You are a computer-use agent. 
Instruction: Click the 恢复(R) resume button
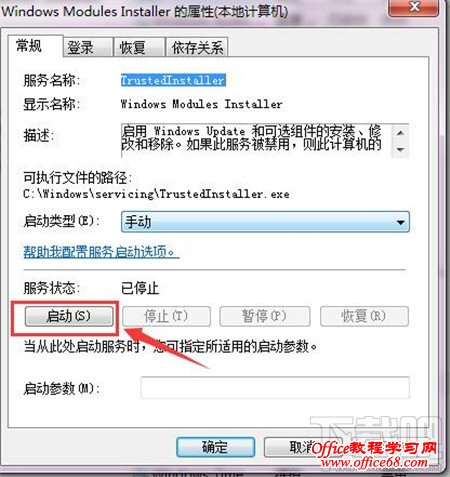(364, 316)
